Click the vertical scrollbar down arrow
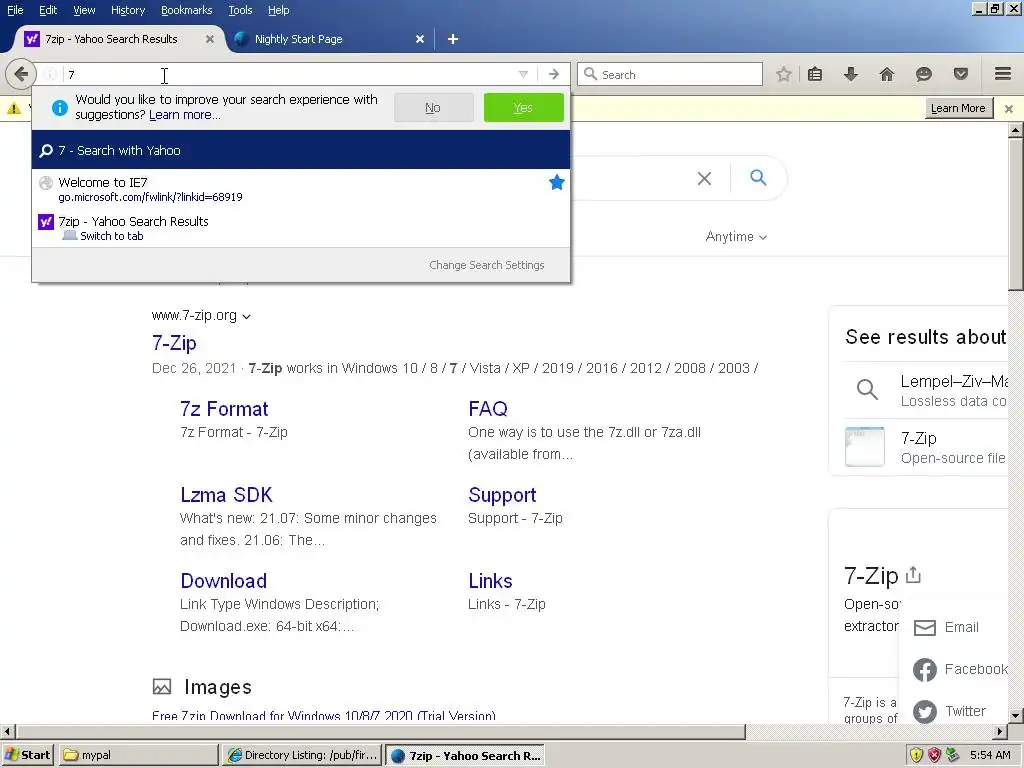Screen dimensions: 1024x768 1015,716
